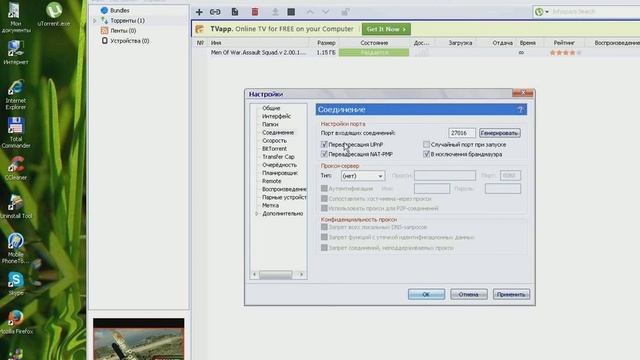Select Парные устройства in settings tree

click(x=284, y=197)
